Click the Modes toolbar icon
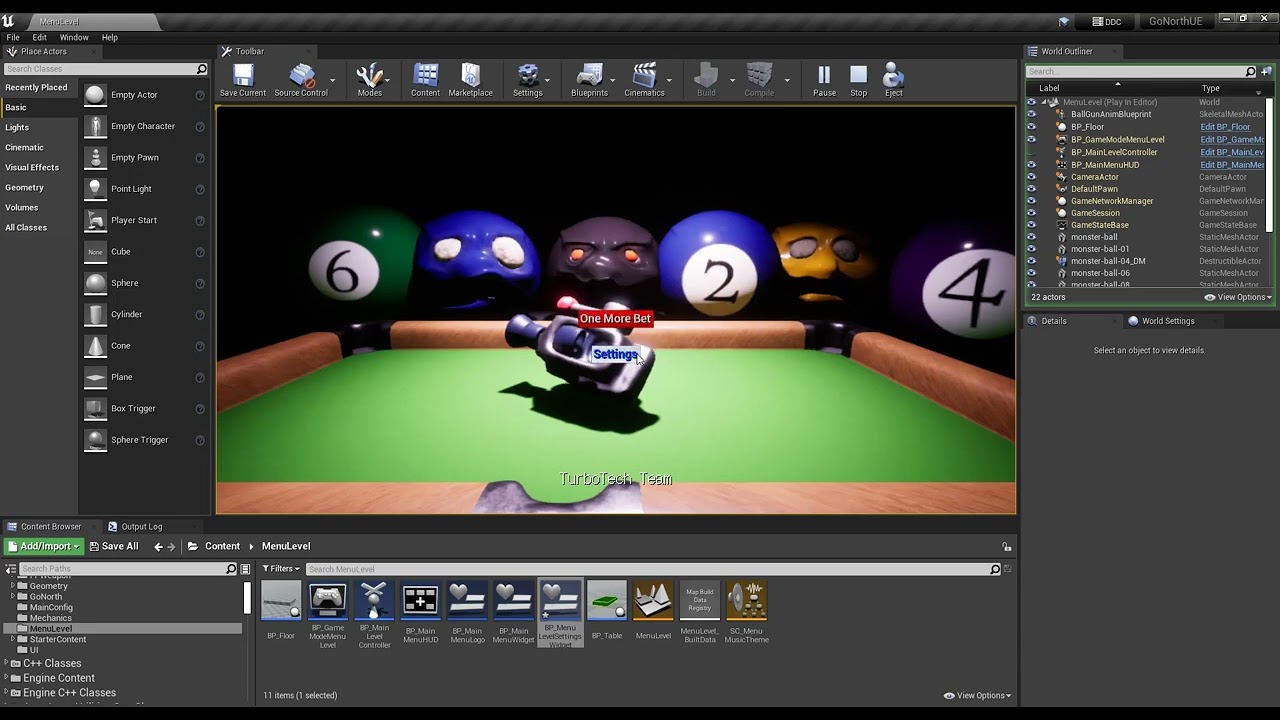The image size is (1280, 720). pos(370,76)
